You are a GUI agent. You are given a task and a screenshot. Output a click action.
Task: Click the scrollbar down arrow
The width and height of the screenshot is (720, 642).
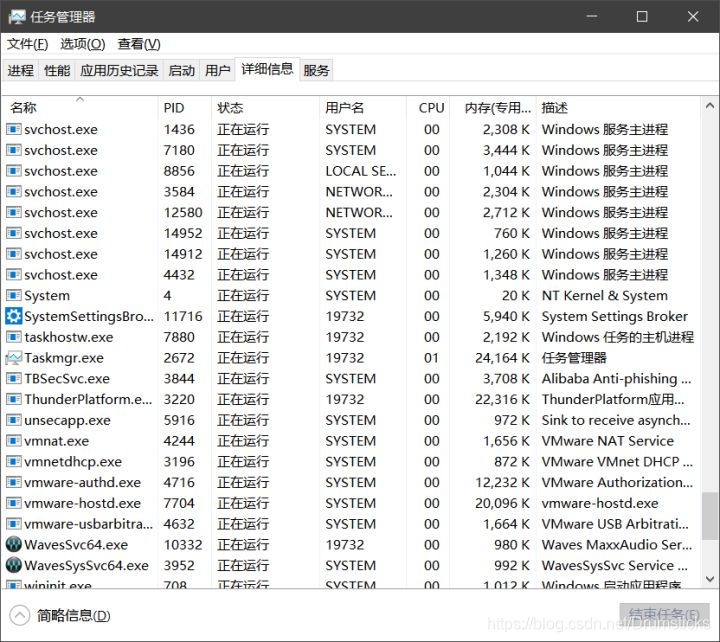click(x=709, y=579)
